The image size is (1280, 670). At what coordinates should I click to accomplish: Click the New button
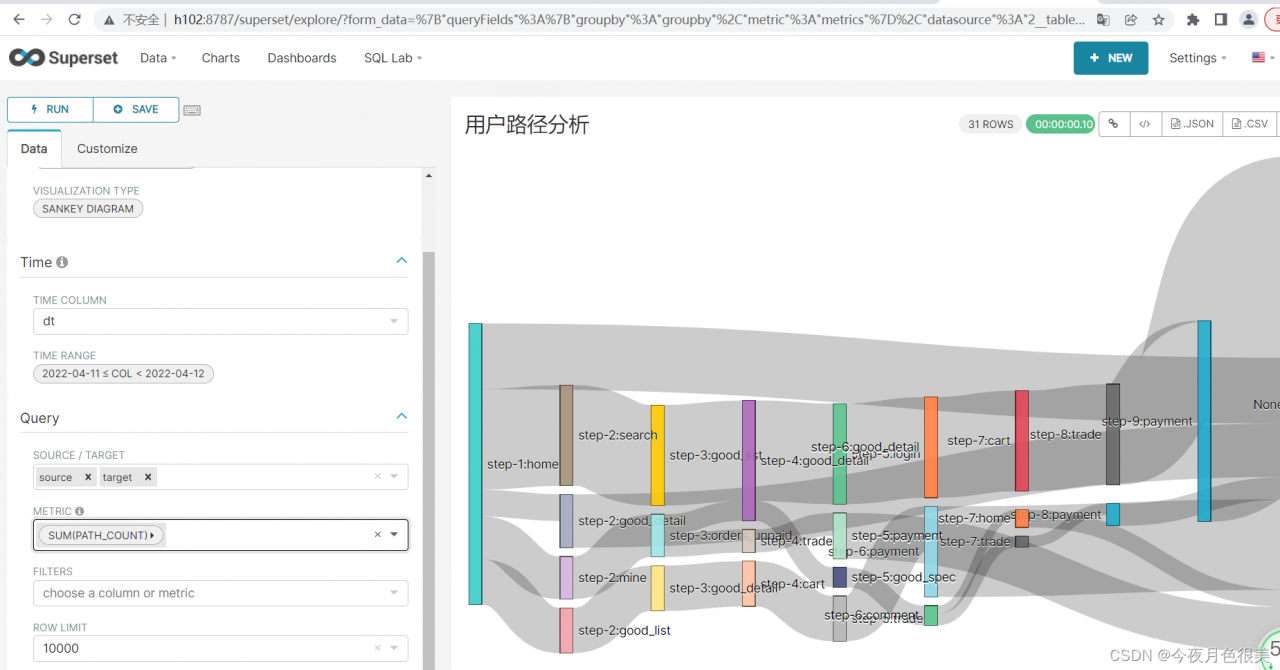click(1111, 58)
